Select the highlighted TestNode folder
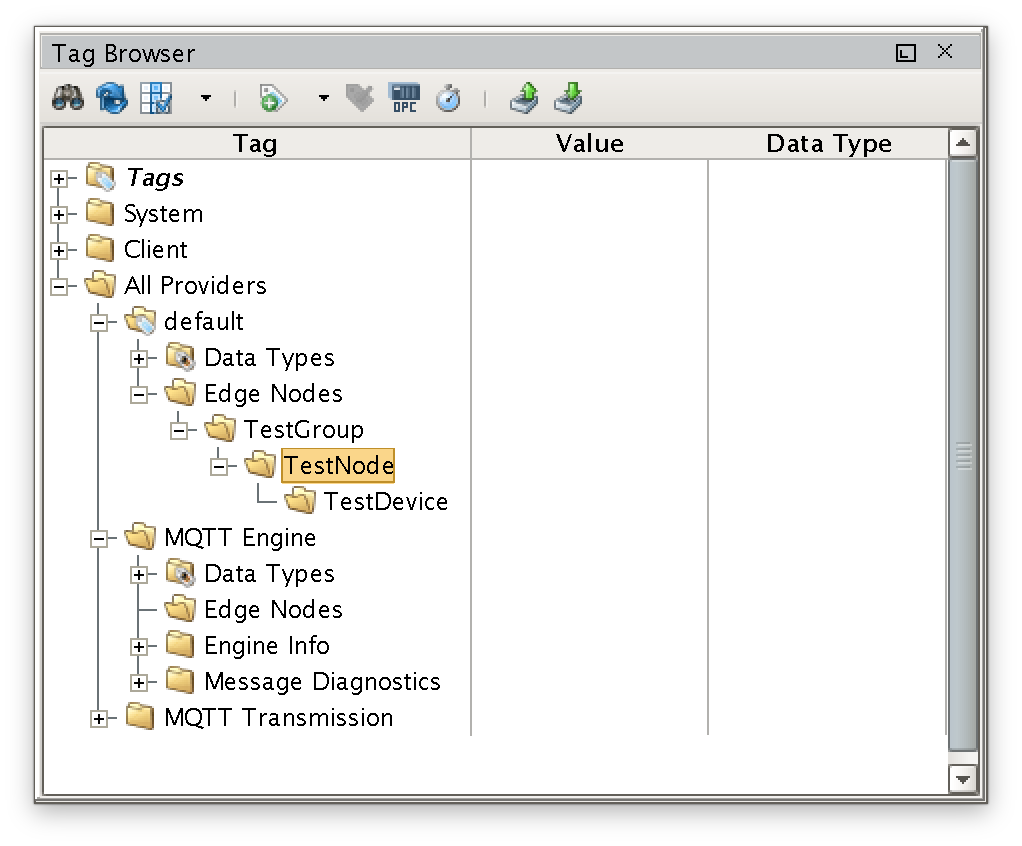1022x846 pixels. pos(338,465)
